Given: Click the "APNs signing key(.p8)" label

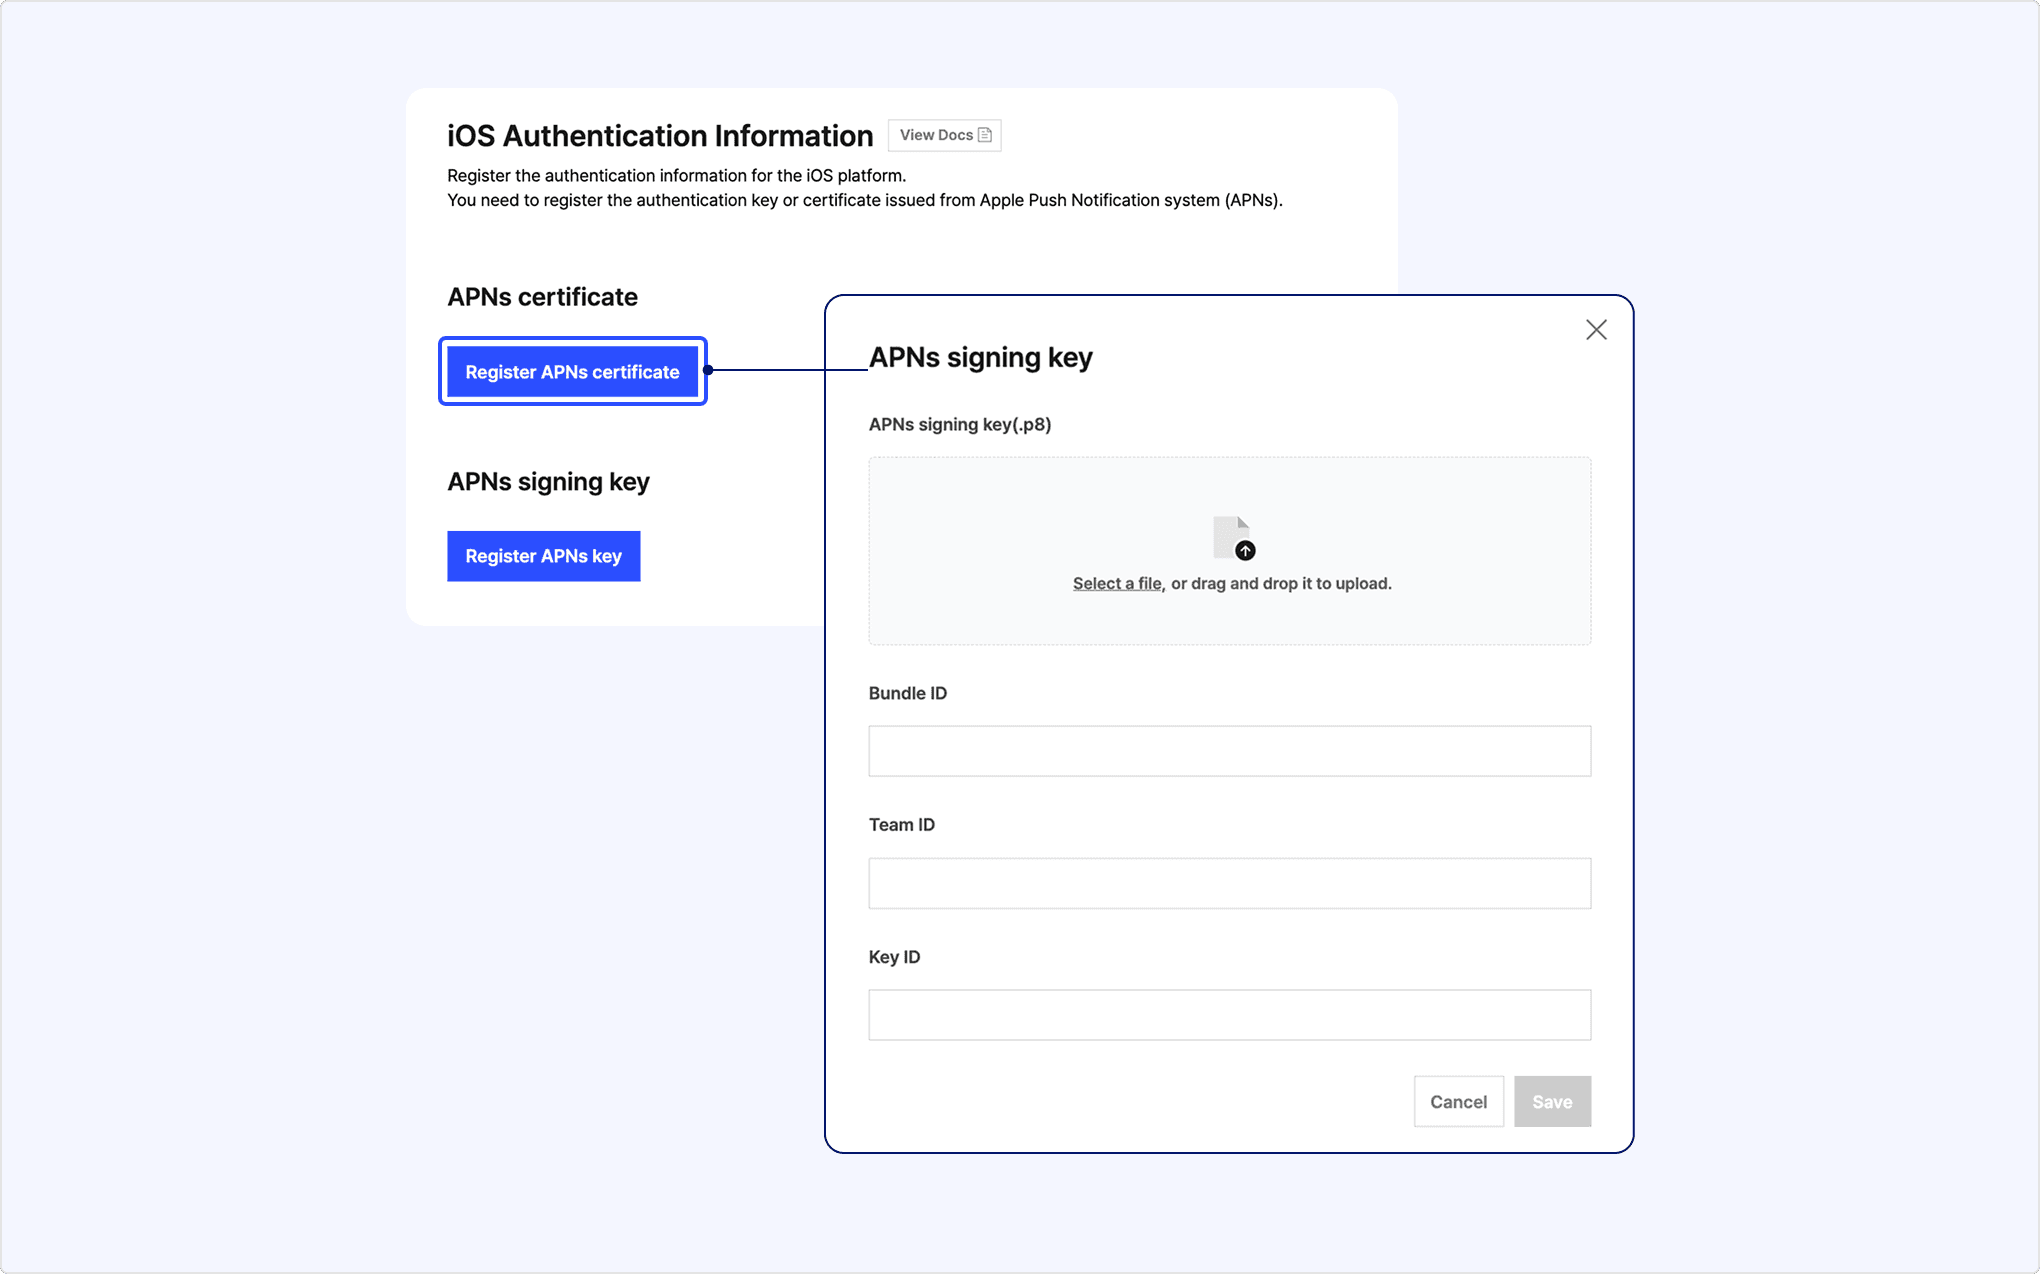Looking at the screenshot, I should pyautogui.click(x=960, y=424).
